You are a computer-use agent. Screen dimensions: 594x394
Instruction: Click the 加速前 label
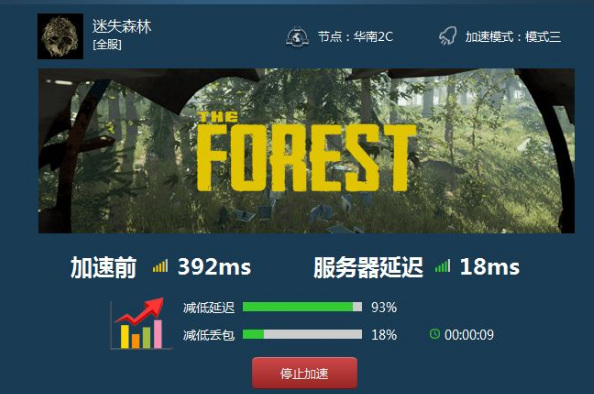[103, 267]
